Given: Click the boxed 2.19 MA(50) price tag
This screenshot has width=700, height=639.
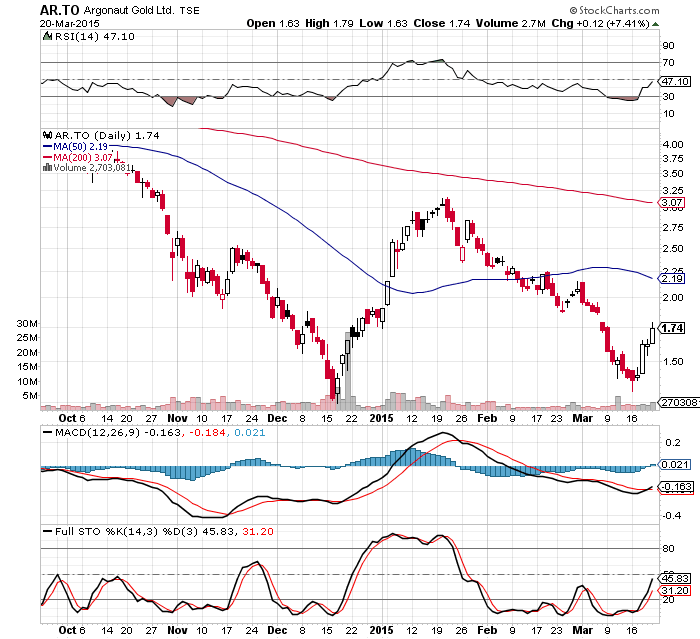Looking at the screenshot, I should pyautogui.click(x=672, y=279).
